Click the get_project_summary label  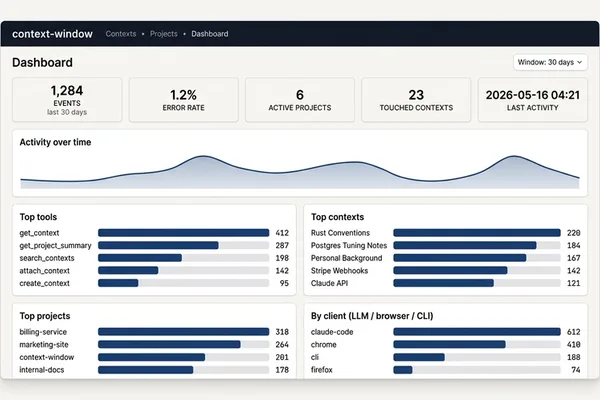55,245
